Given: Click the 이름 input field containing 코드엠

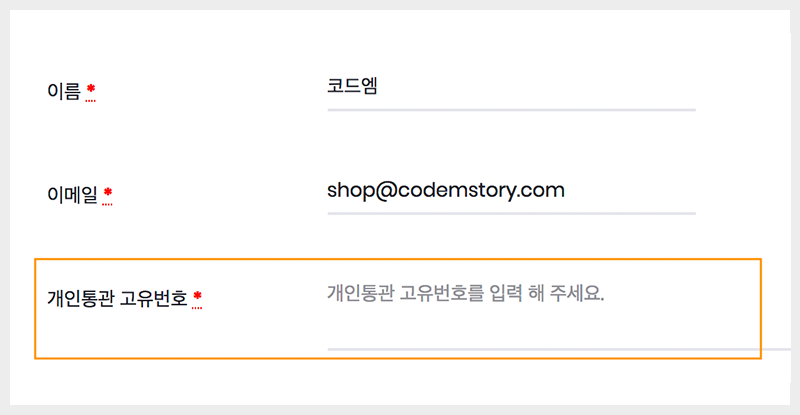Looking at the screenshot, I should point(510,88).
